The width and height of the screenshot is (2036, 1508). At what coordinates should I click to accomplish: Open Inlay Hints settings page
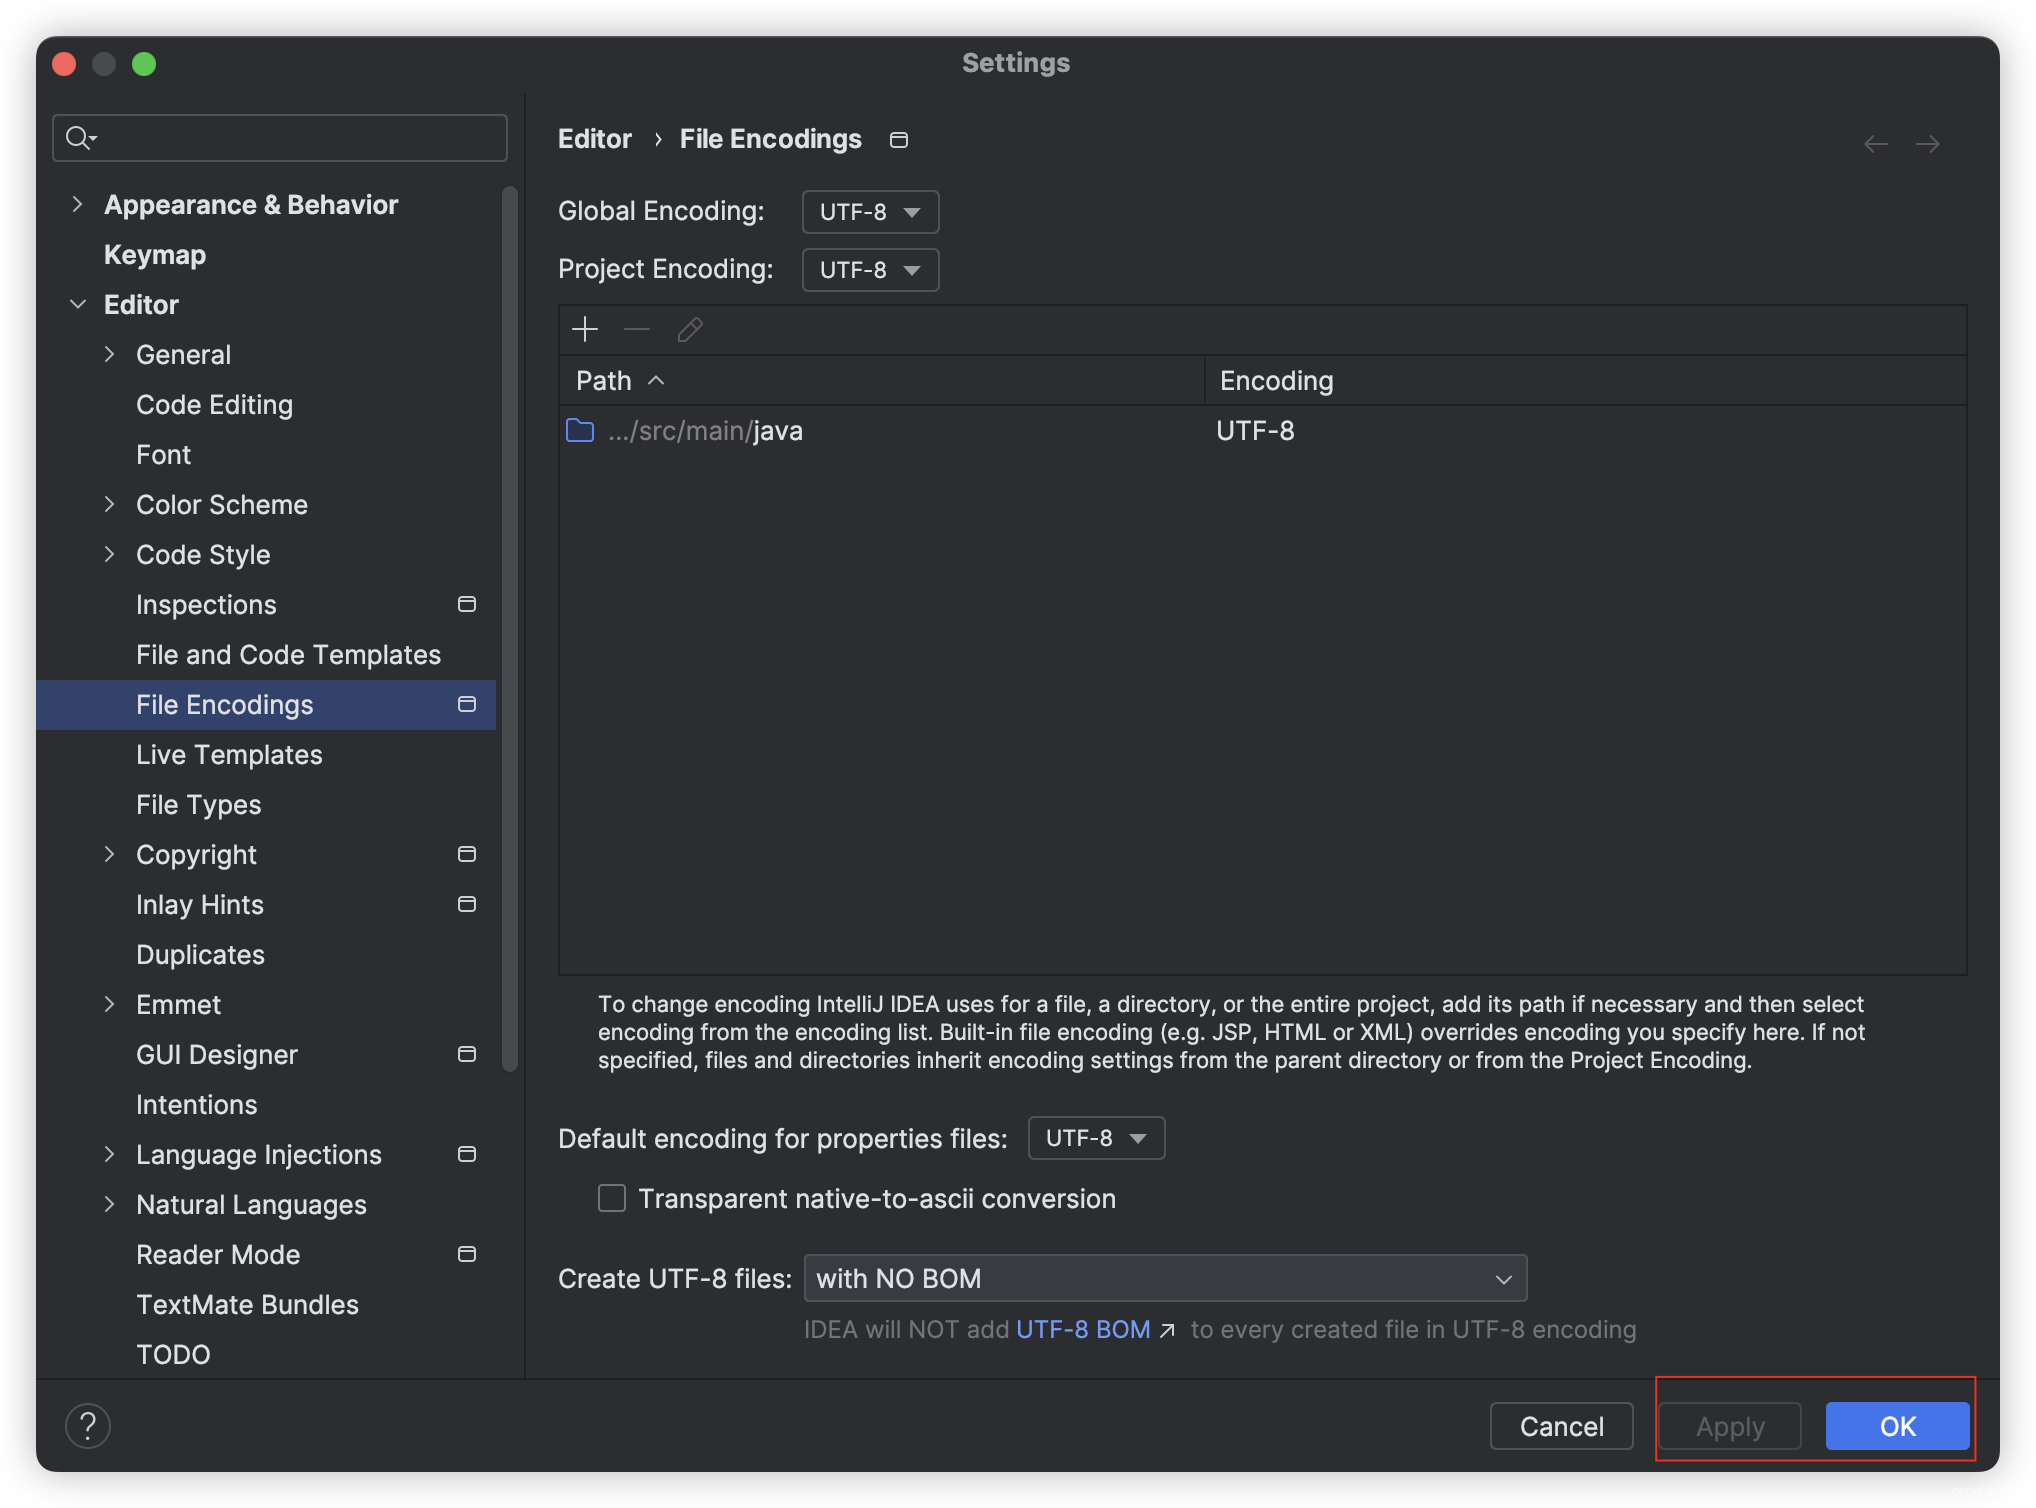tap(200, 905)
